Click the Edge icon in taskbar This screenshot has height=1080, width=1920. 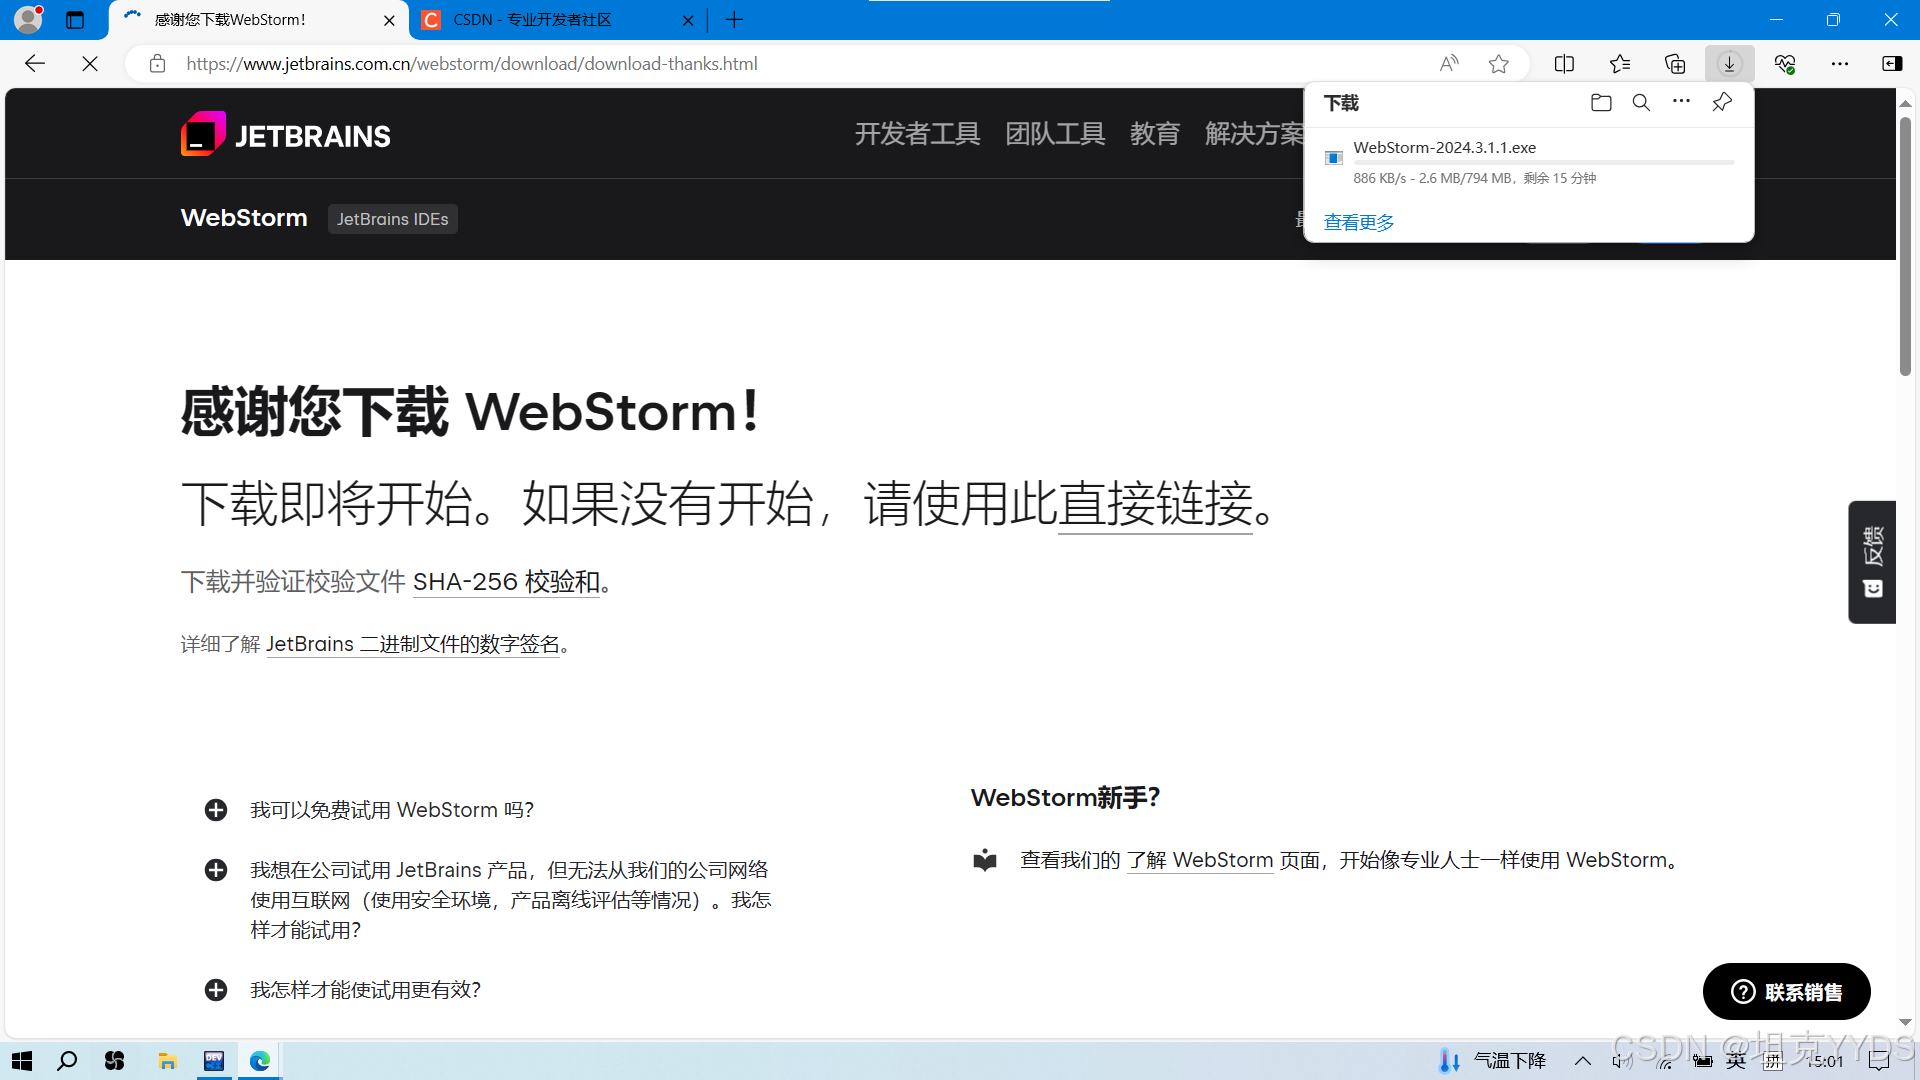coord(260,1061)
